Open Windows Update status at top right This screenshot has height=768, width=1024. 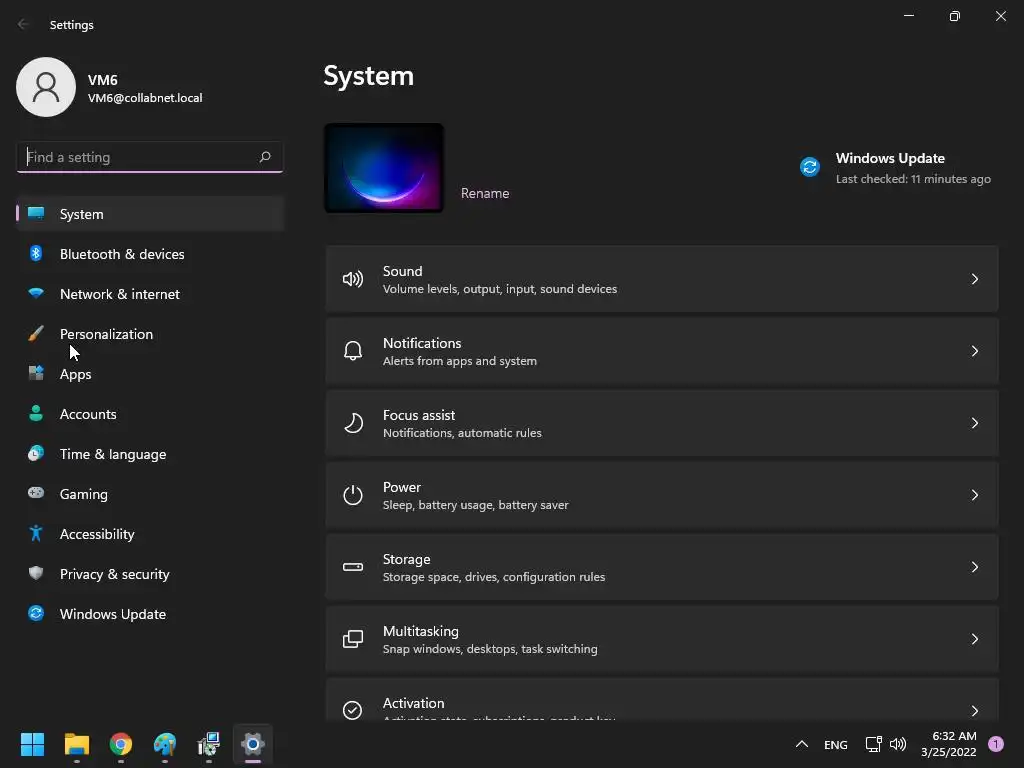[x=896, y=168]
